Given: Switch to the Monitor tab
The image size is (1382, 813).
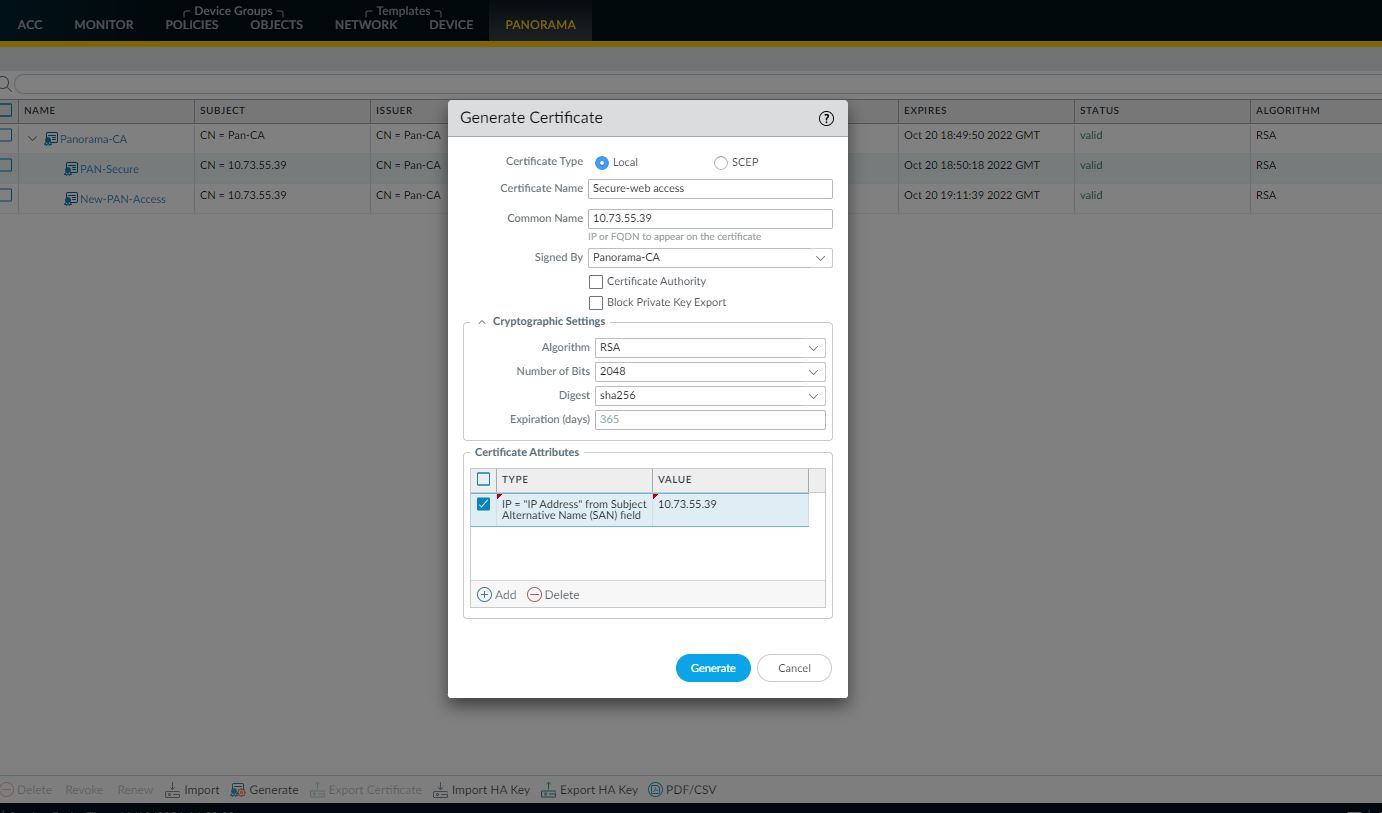Looking at the screenshot, I should 103,24.
